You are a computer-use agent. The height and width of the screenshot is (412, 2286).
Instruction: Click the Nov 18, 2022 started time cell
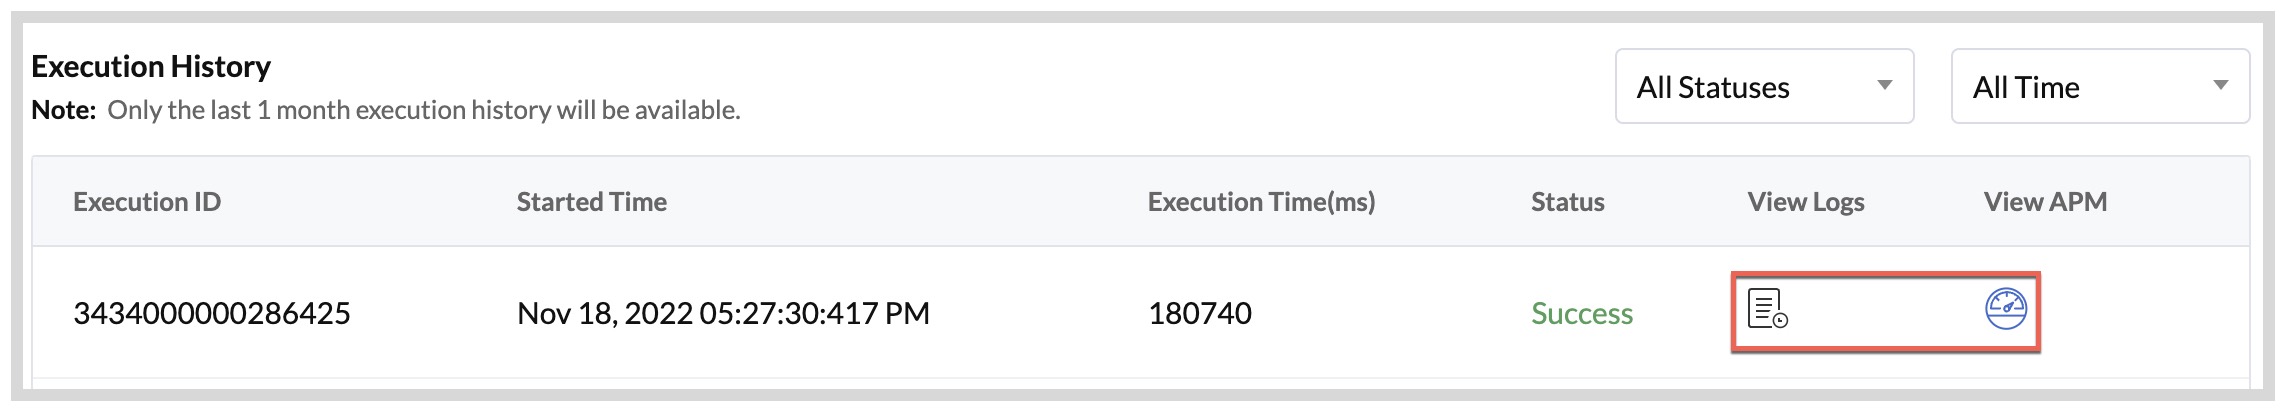[723, 314]
